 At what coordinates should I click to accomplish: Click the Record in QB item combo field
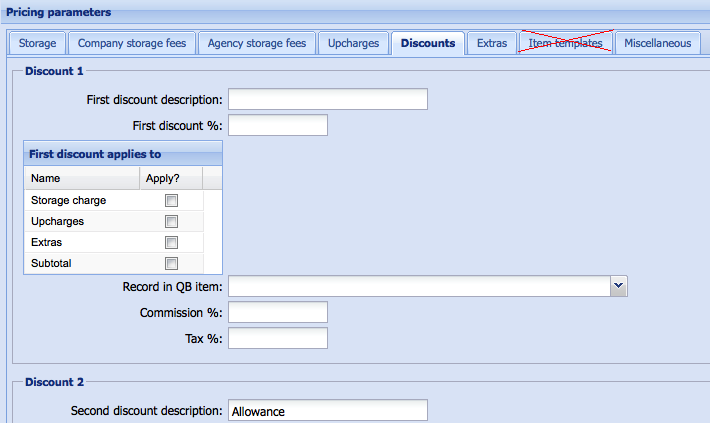click(419, 287)
